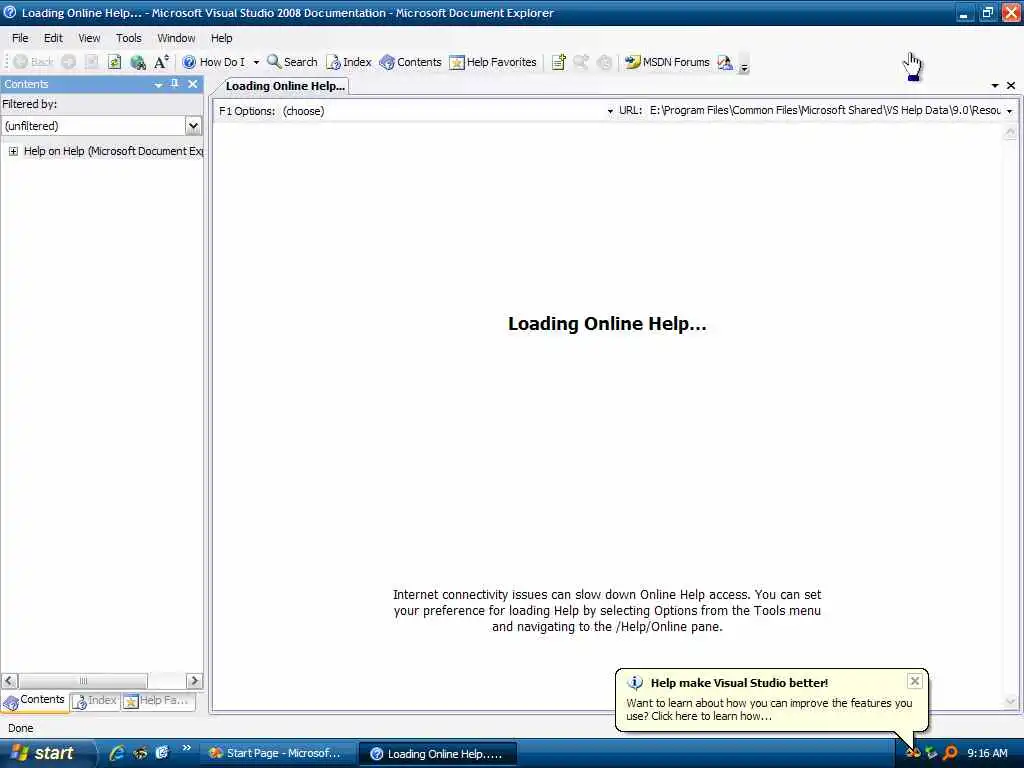Close the Visual Studio balloon tip
This screenshot has width=1024, height=768.
point(915,681)
